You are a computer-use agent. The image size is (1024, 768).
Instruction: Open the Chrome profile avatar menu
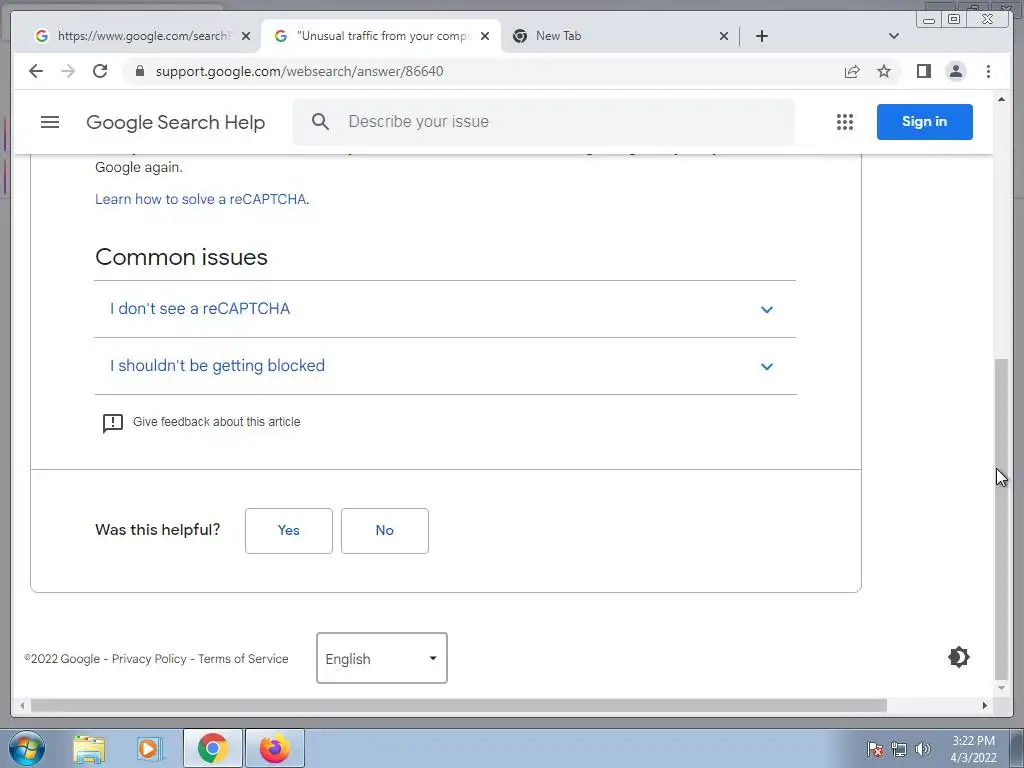[955, 71]
